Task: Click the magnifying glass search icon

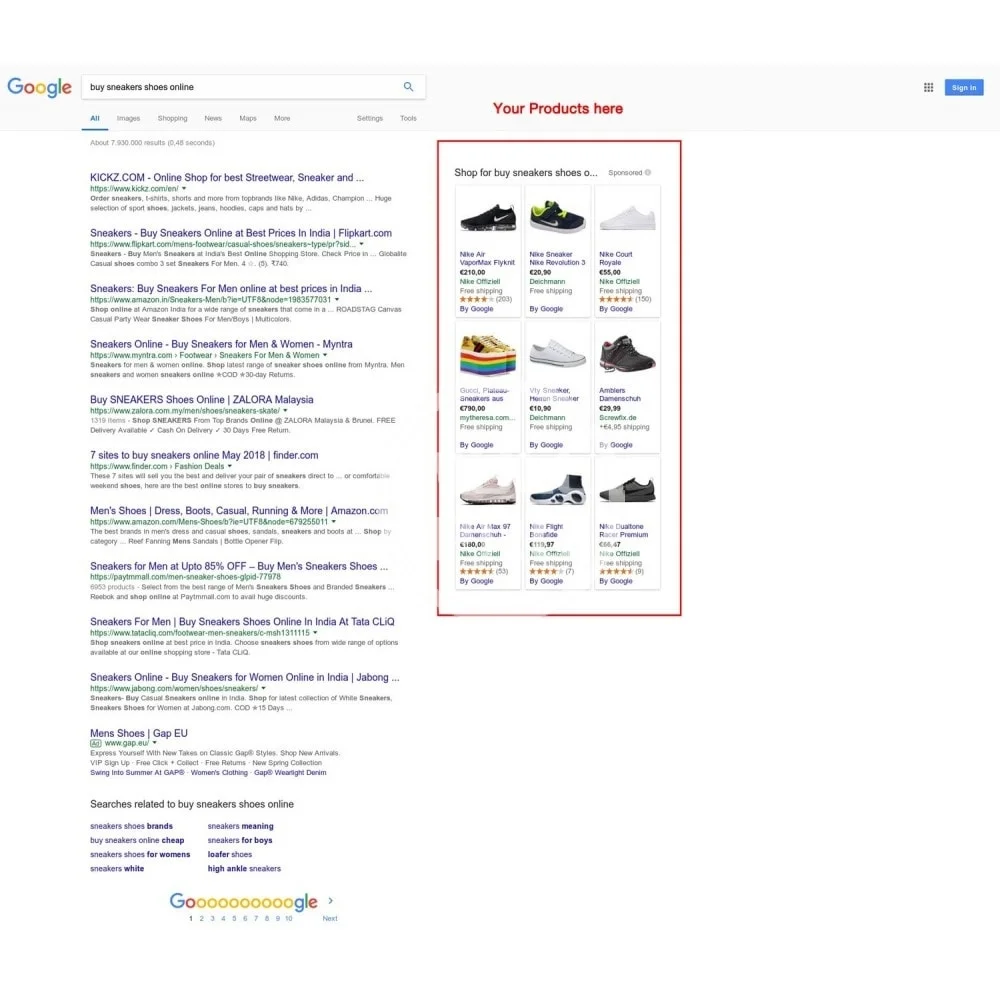Action: click(x=408, y=87)
